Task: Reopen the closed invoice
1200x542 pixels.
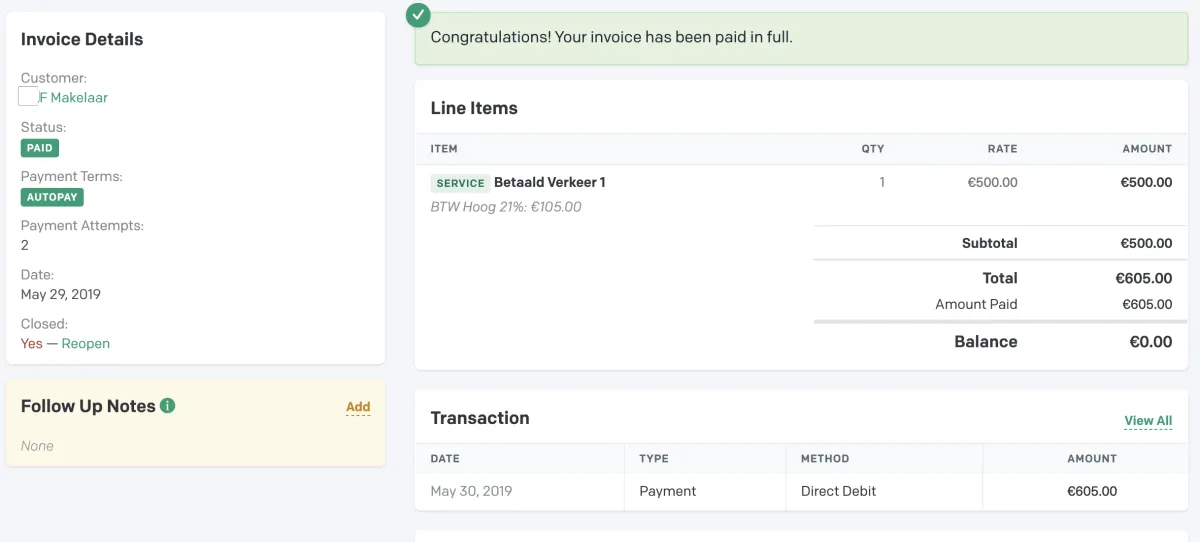Action: click(86, 344)
